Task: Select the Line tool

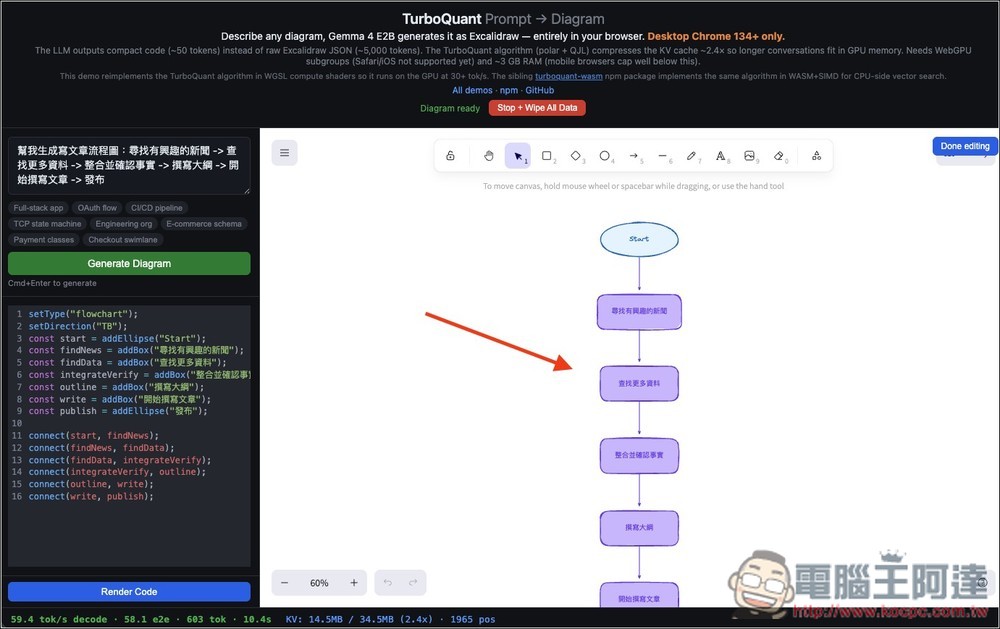Action: click(x=663, y=156)
